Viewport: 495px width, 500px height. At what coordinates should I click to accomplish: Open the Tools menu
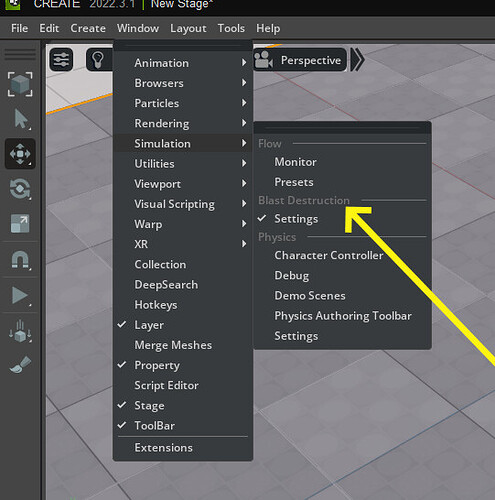click(231, 28)
